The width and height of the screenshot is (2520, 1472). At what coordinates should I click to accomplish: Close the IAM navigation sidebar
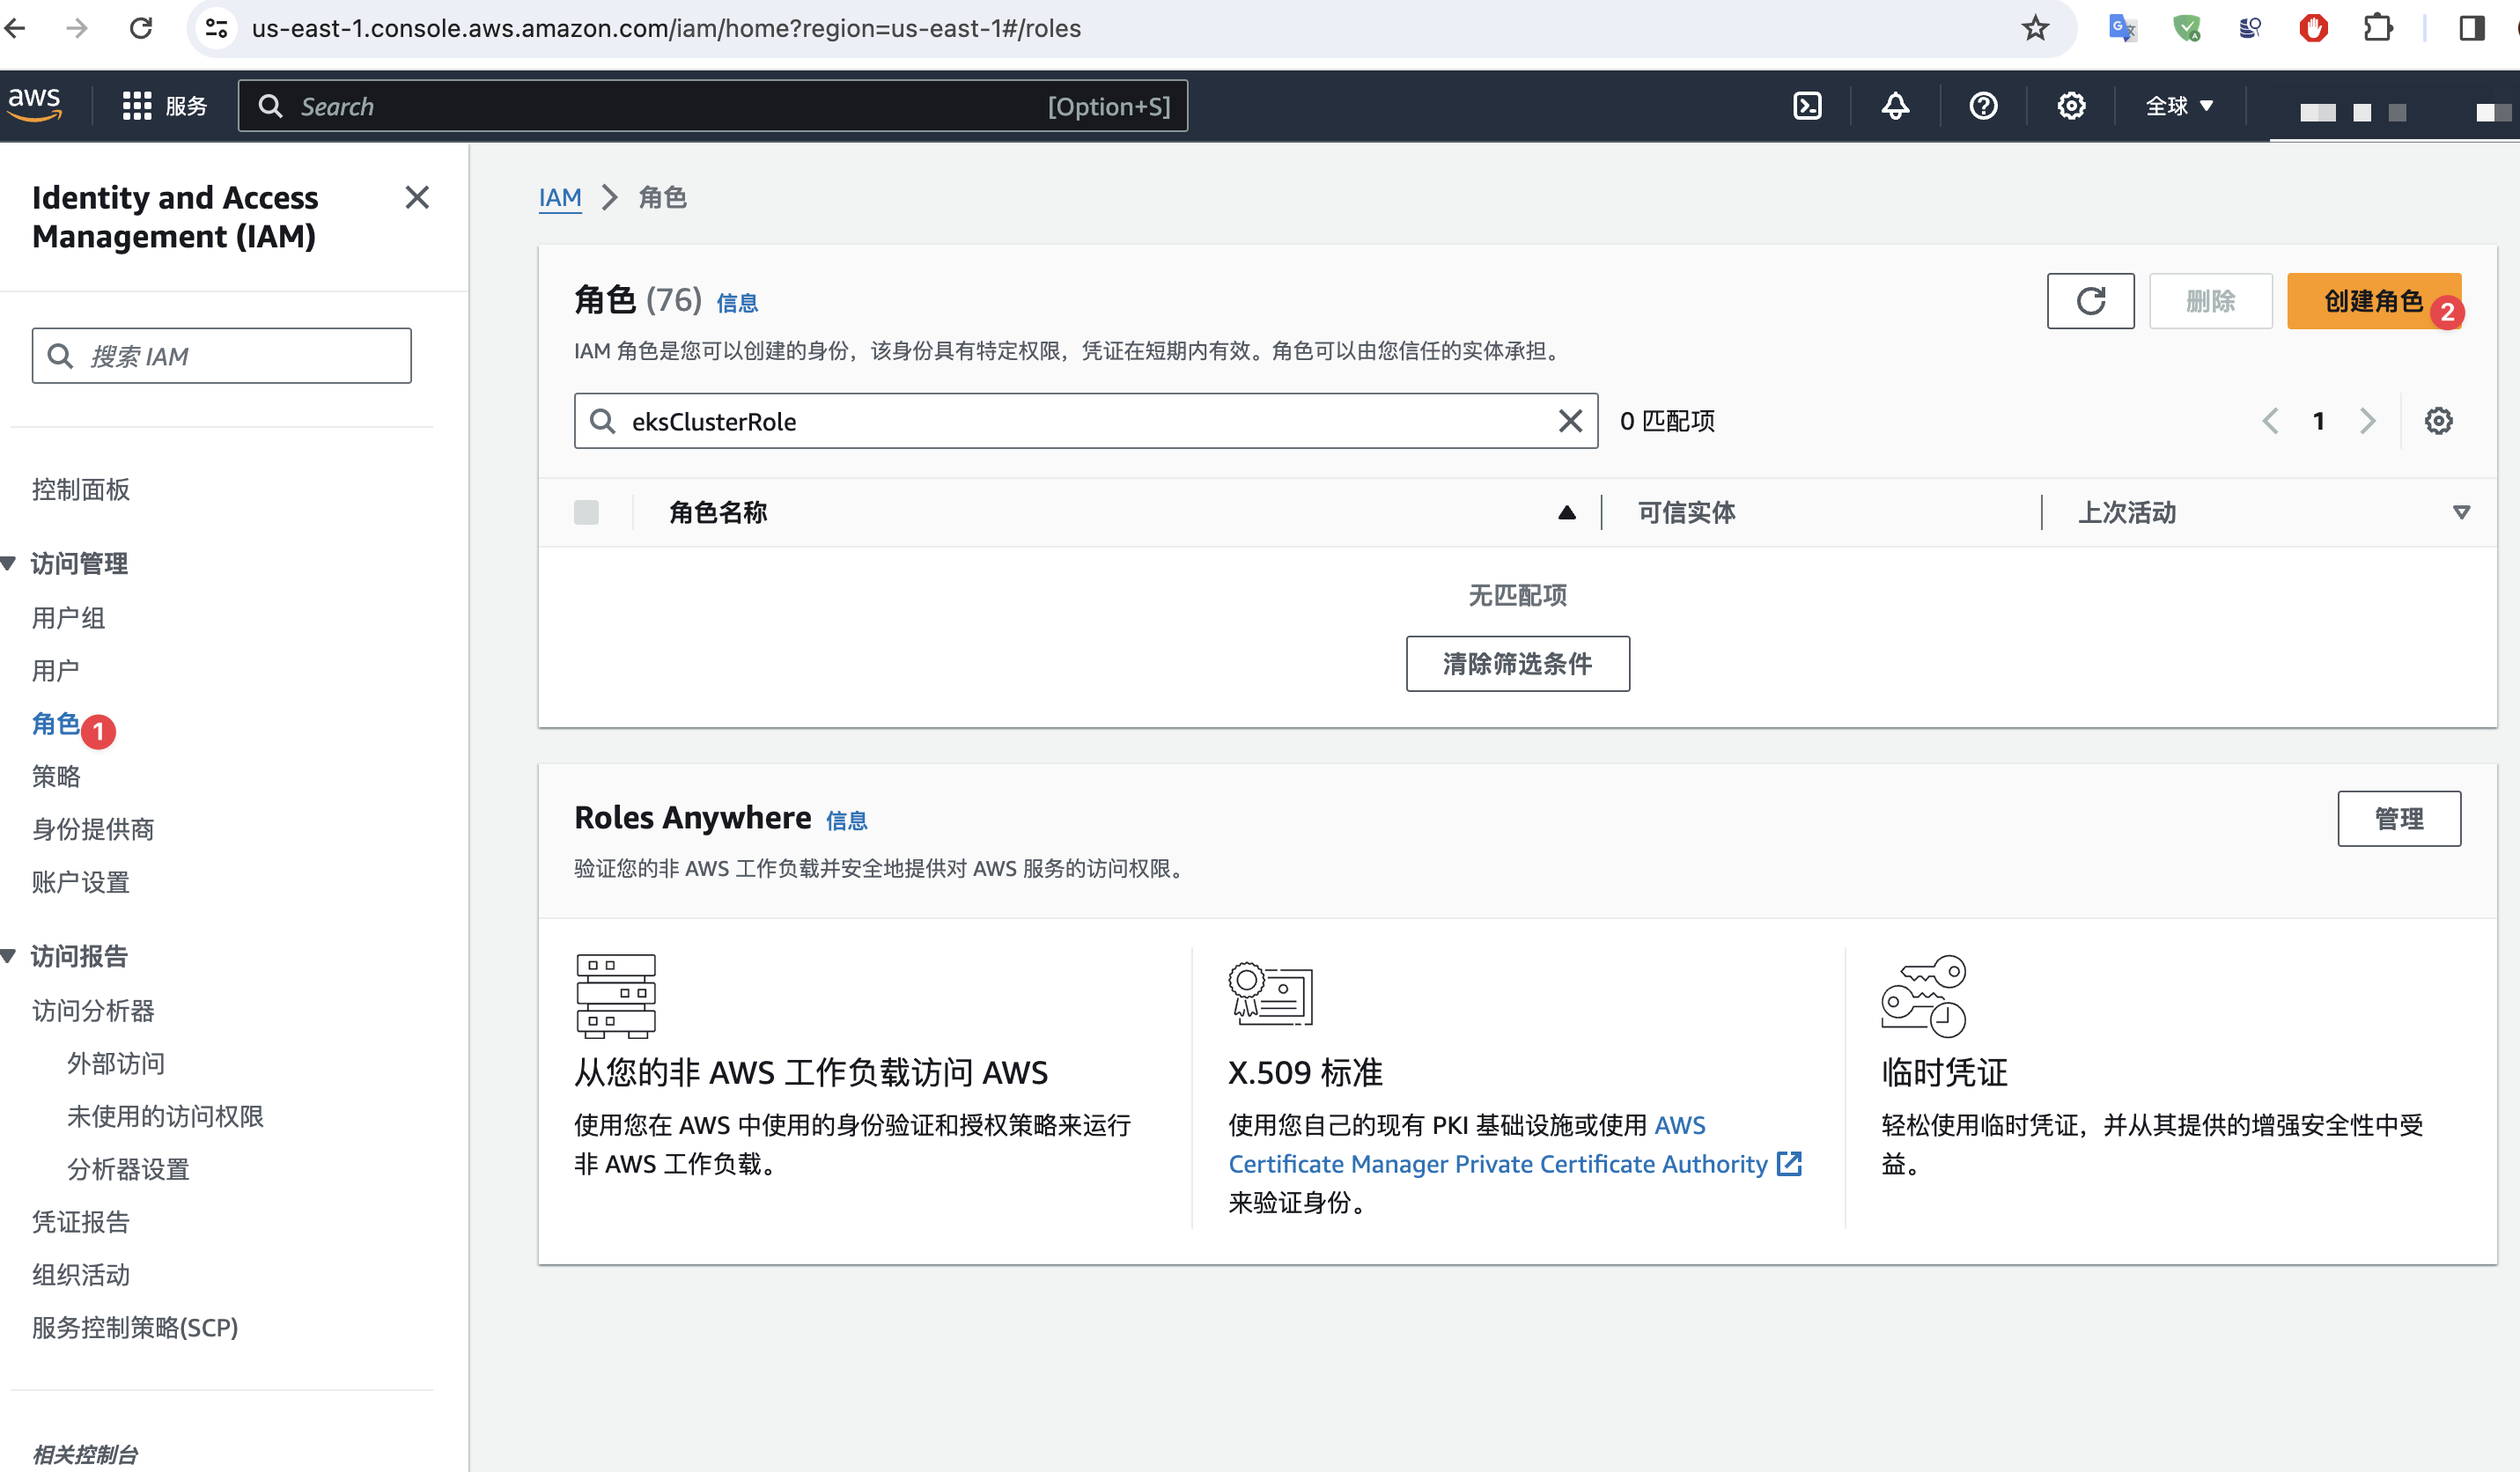coord(417,198)
